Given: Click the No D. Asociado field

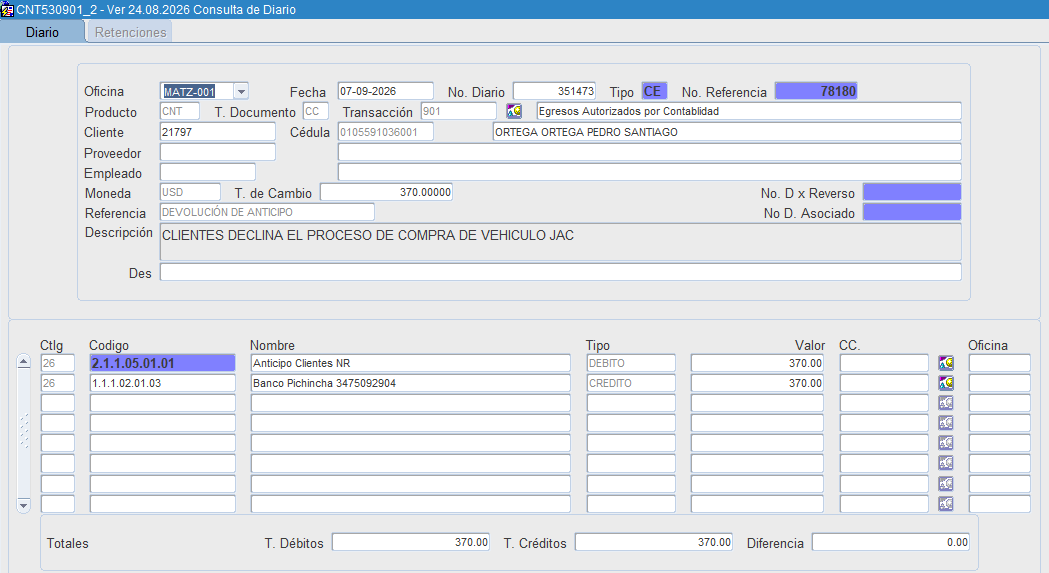Looking at the screenshot, I should [912, 212].
